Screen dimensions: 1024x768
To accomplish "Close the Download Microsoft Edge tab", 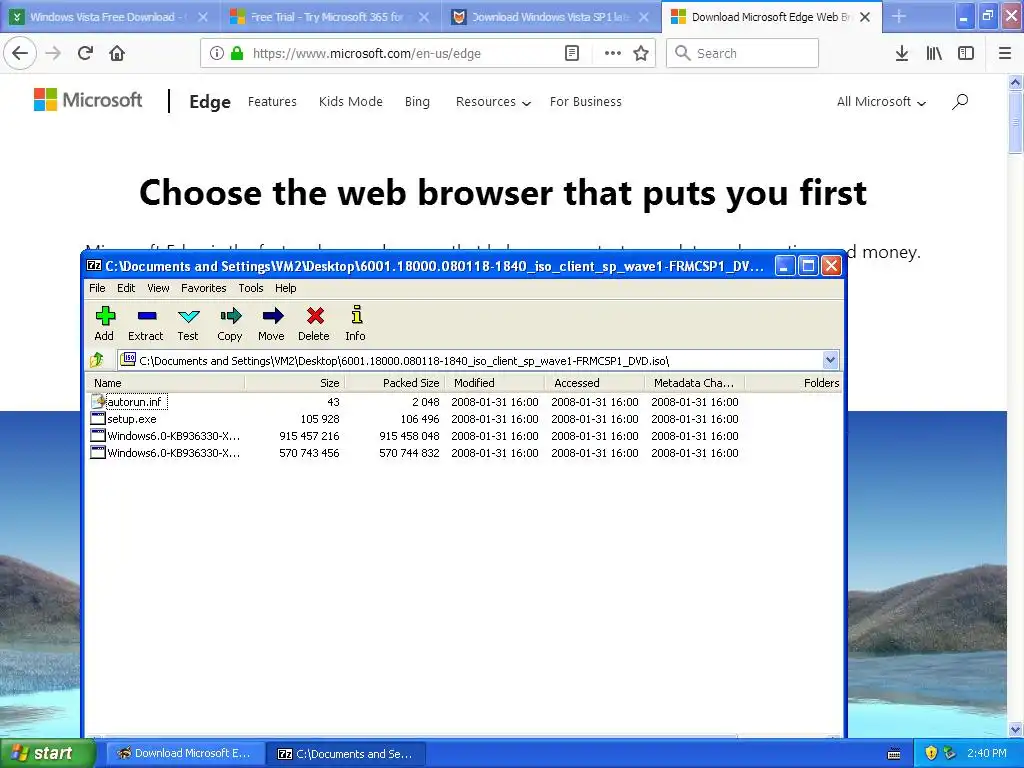I will pos(865,17).
